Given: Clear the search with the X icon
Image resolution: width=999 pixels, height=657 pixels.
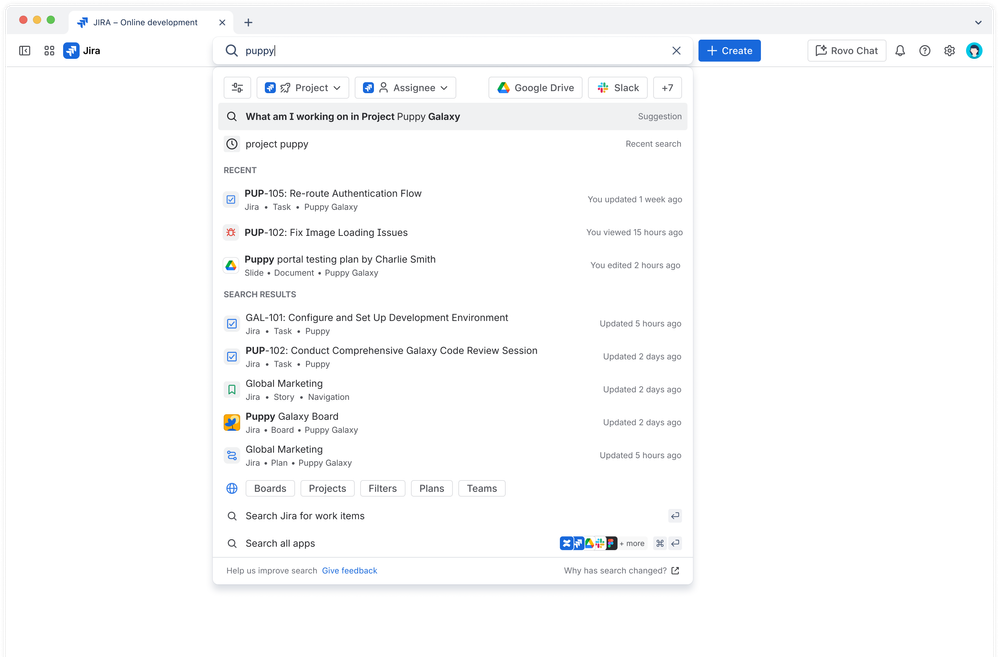Looking at the screenshot, I should click(x=677, y=51).
